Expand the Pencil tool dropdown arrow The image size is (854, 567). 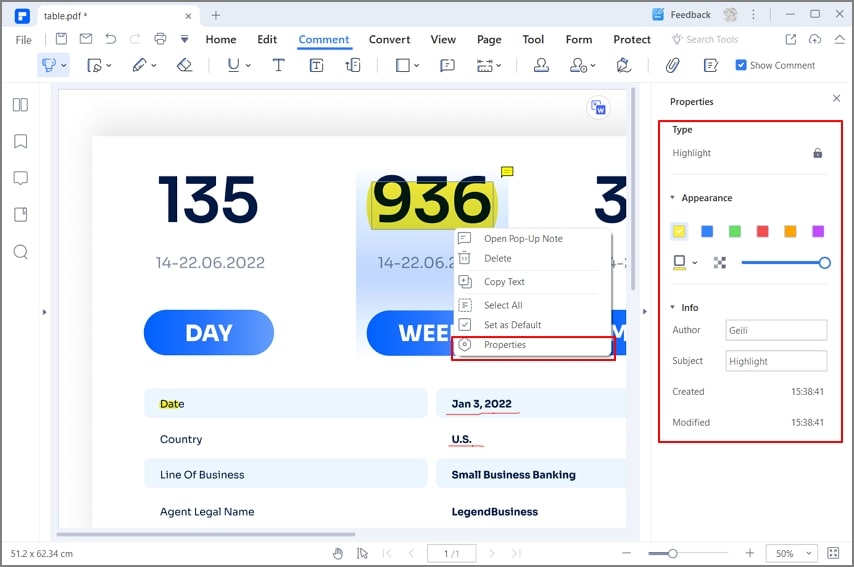point(154,66)
